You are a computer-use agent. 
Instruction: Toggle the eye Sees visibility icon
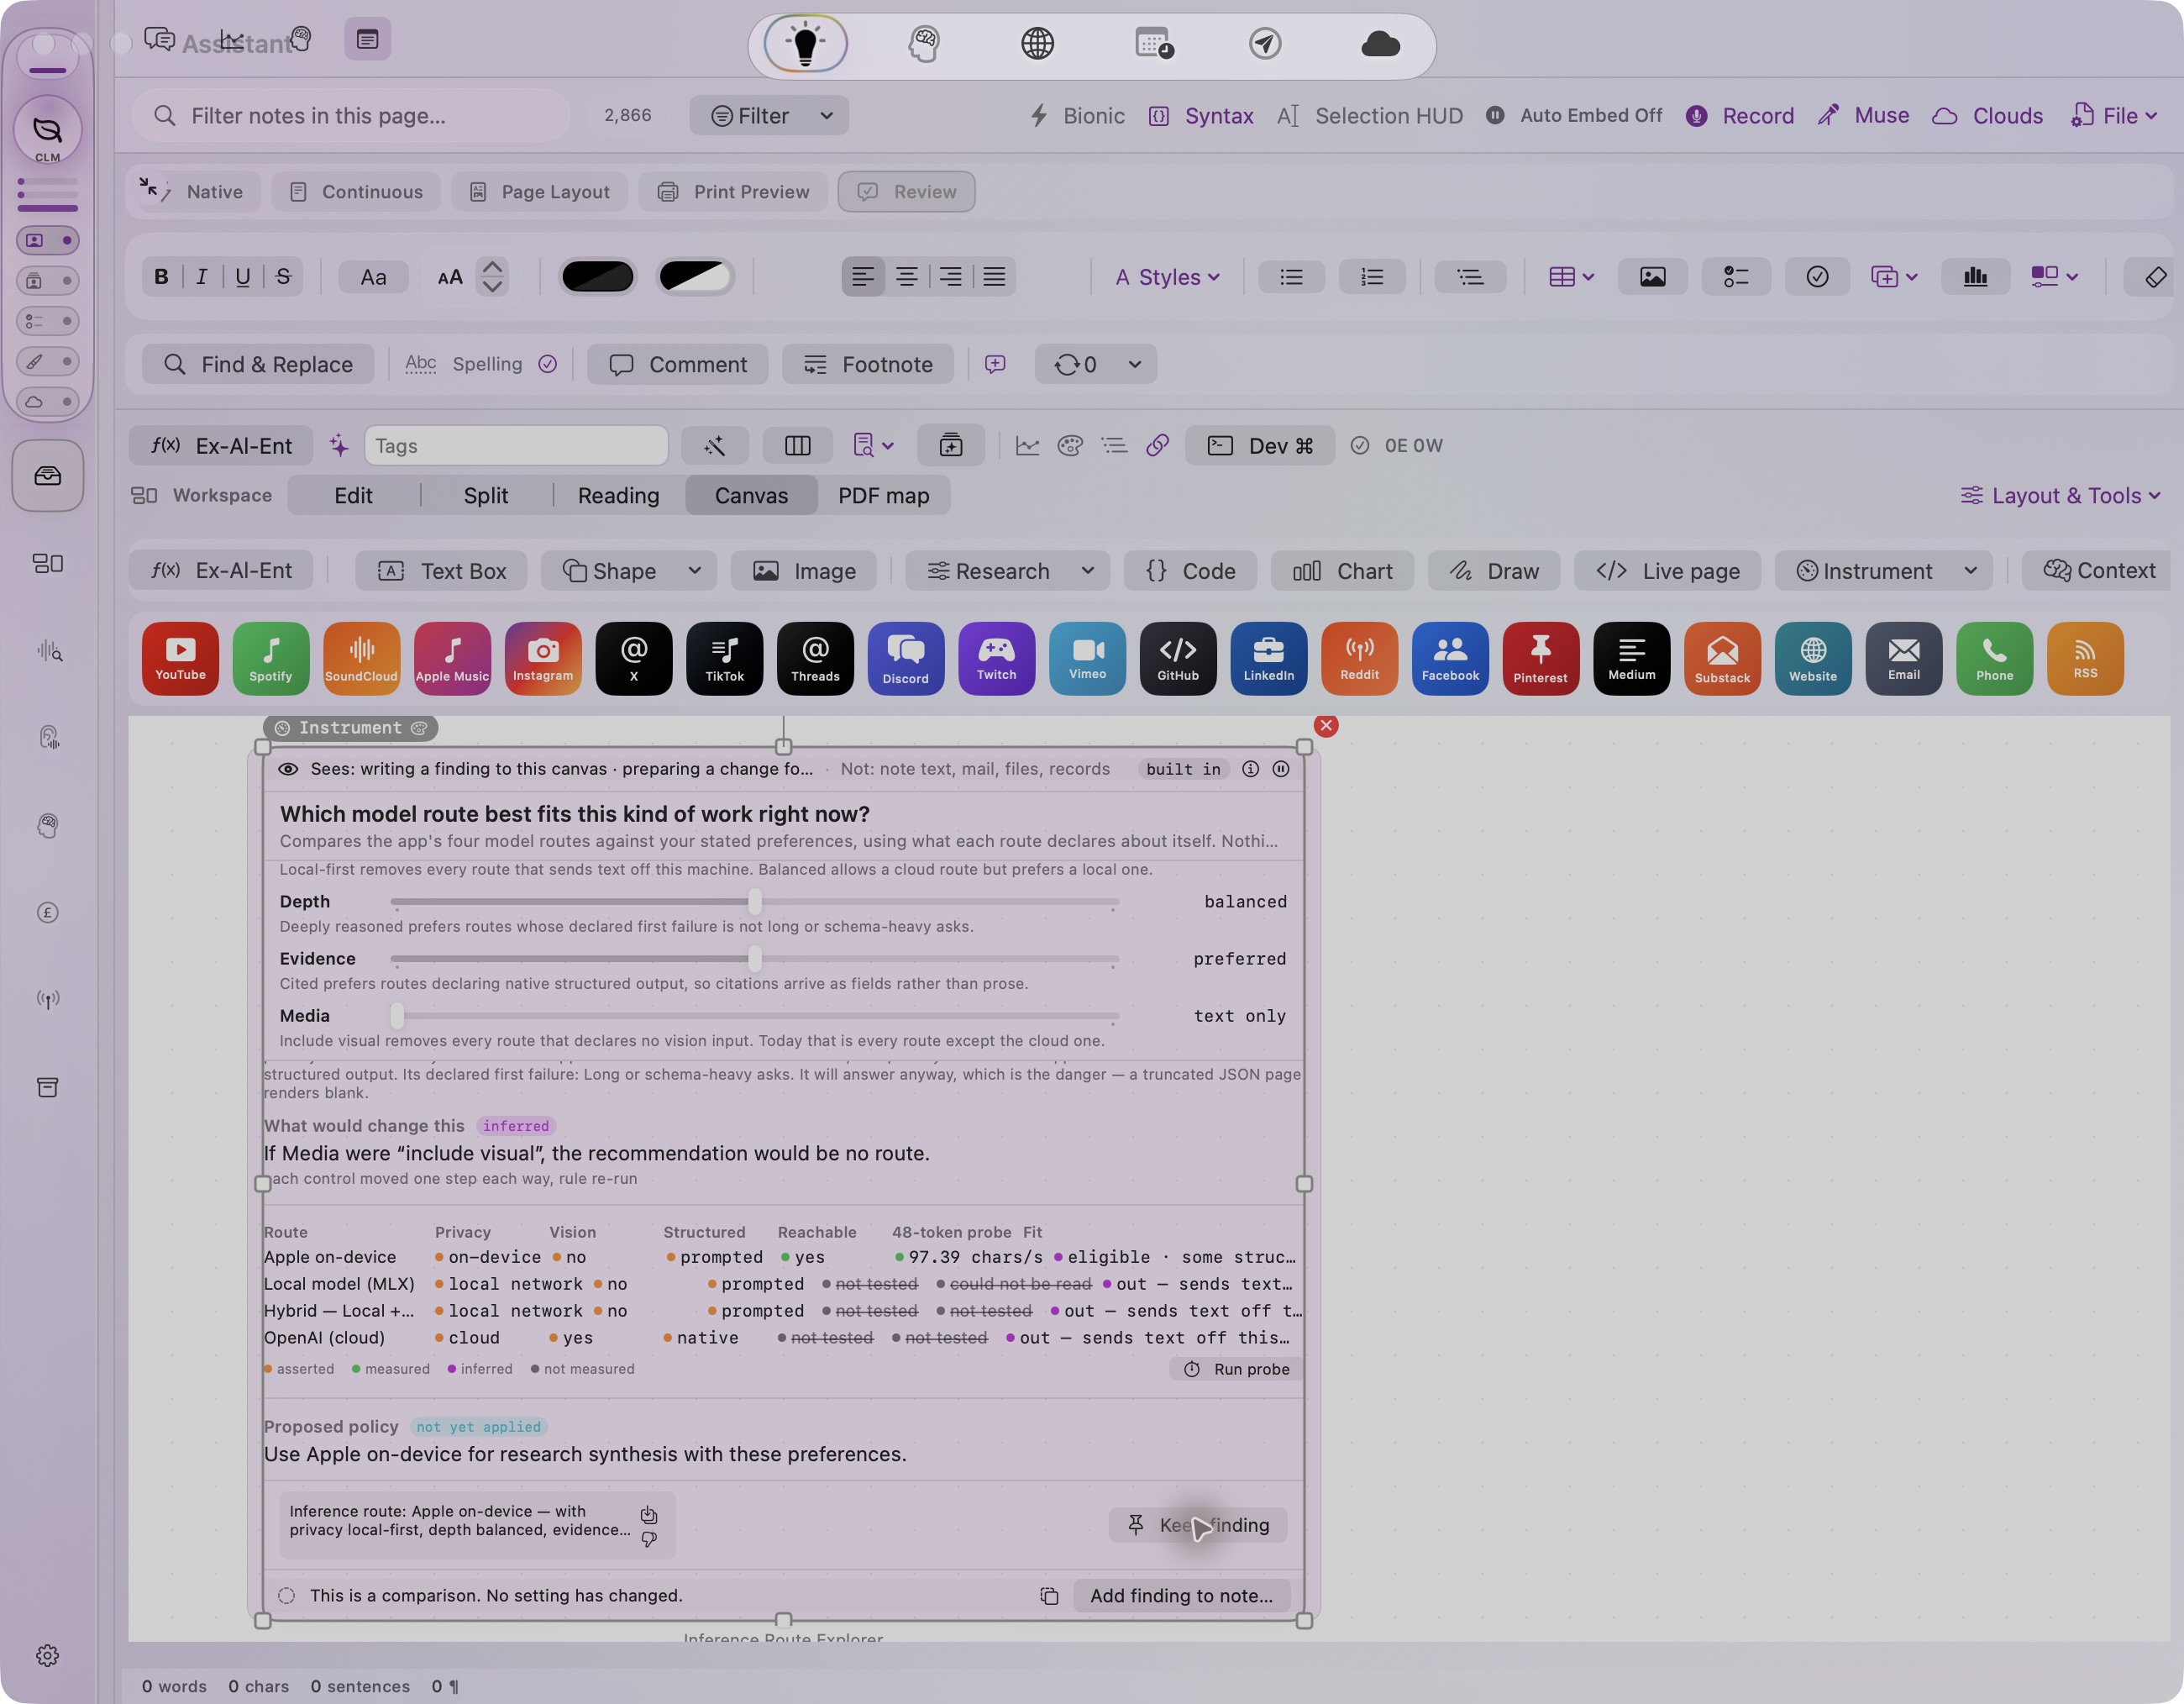(x=288, y=769)
